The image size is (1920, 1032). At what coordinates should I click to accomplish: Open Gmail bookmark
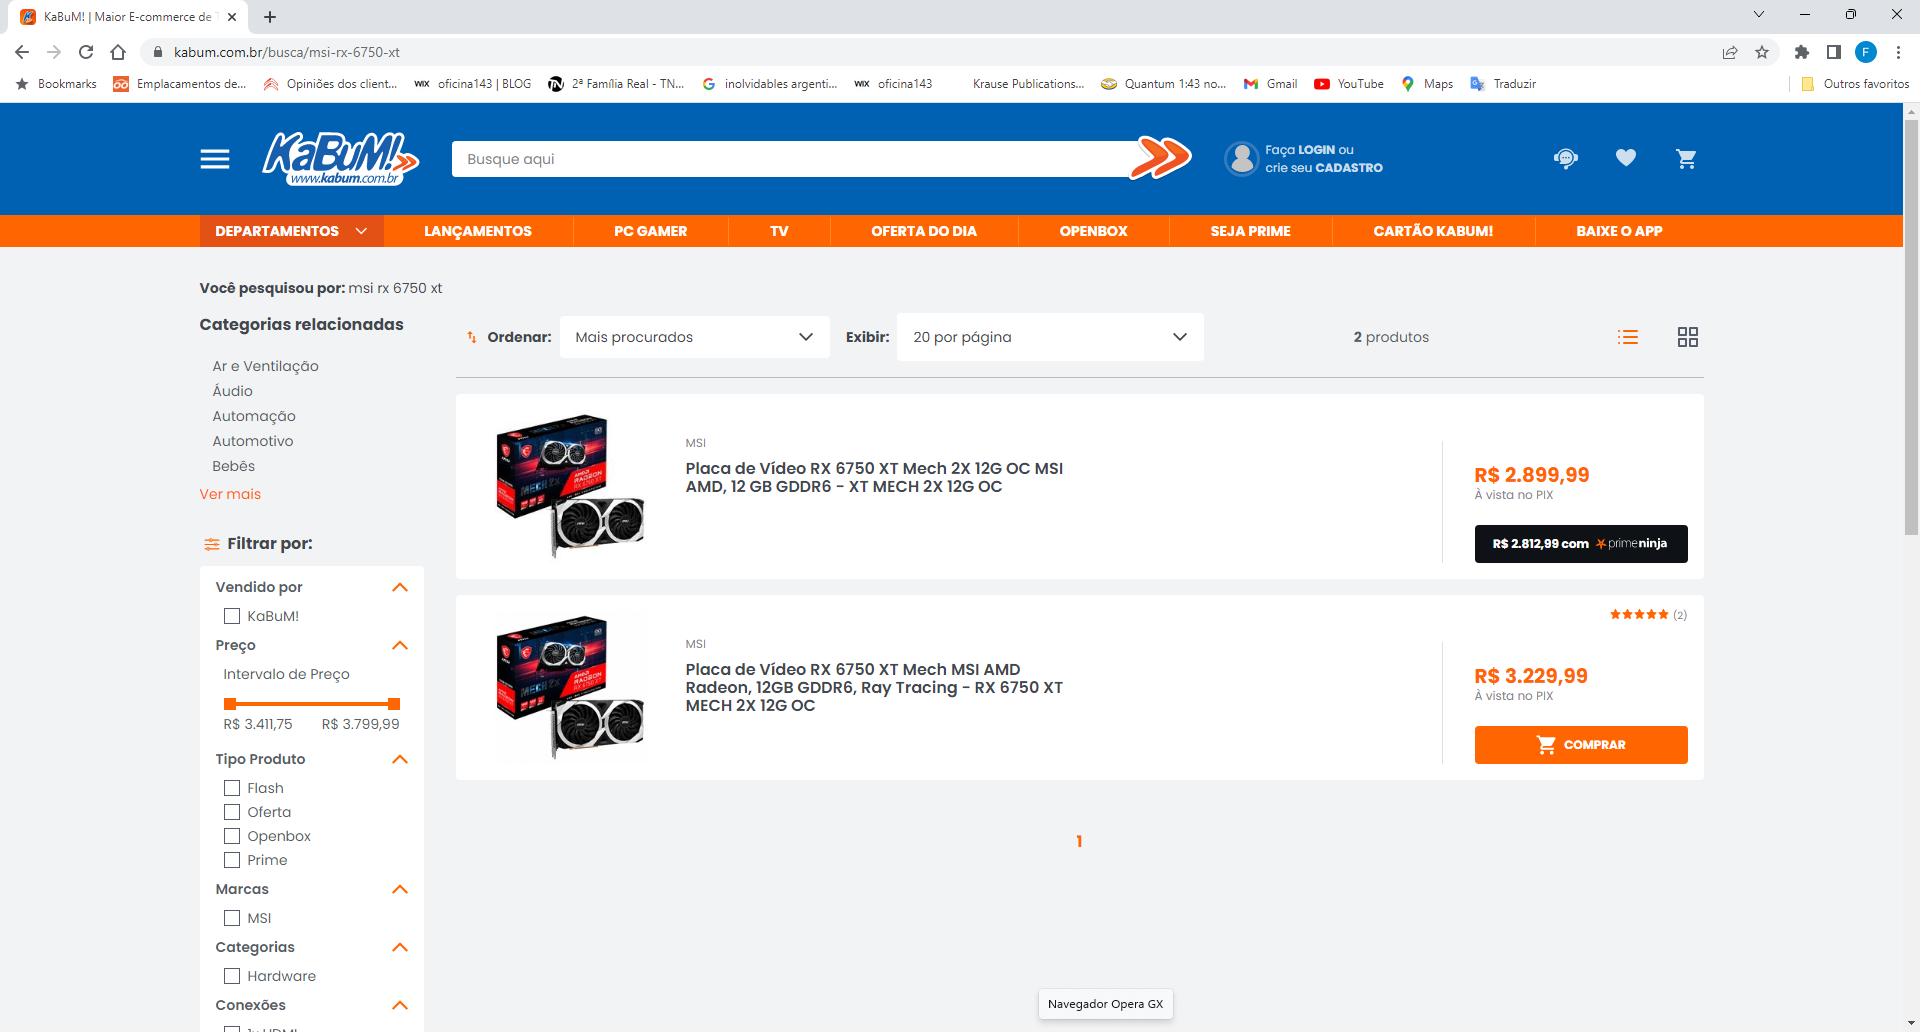pos(1270,84)
